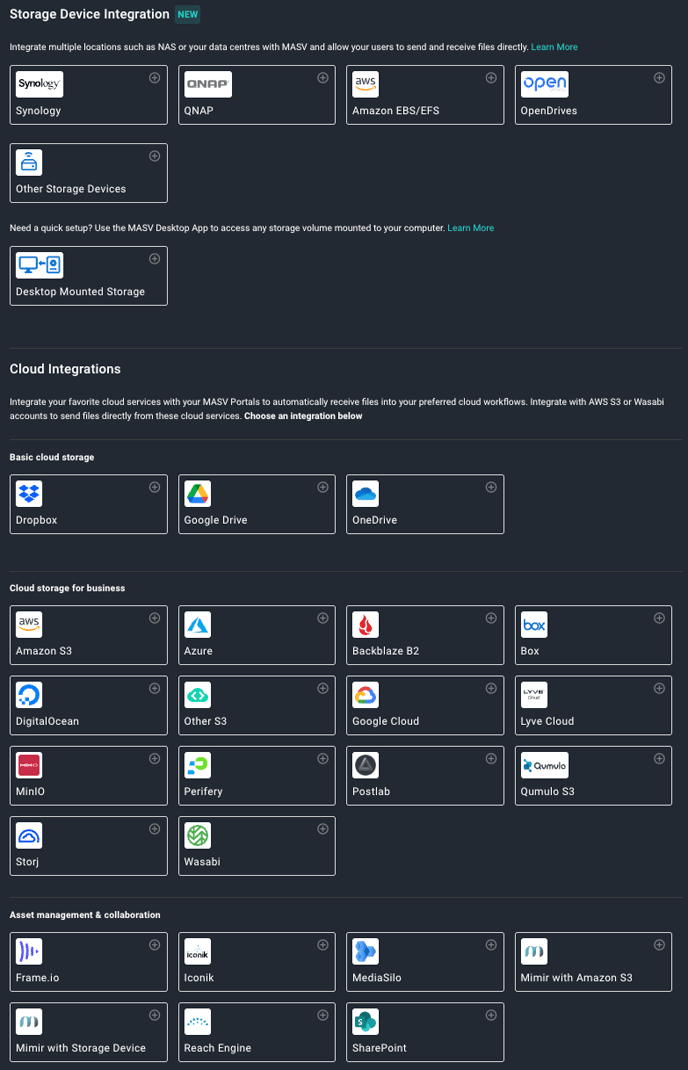Viewport: 688px width, 1070px height.
Task: Click the Dropbox logo icon
Action: click(x=29, y=493)
